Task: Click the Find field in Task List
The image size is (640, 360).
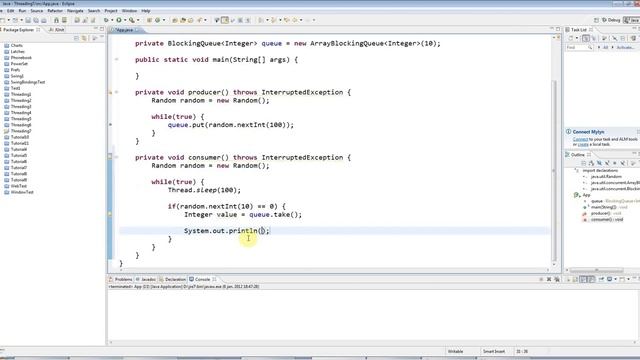Action: point(579,47)
